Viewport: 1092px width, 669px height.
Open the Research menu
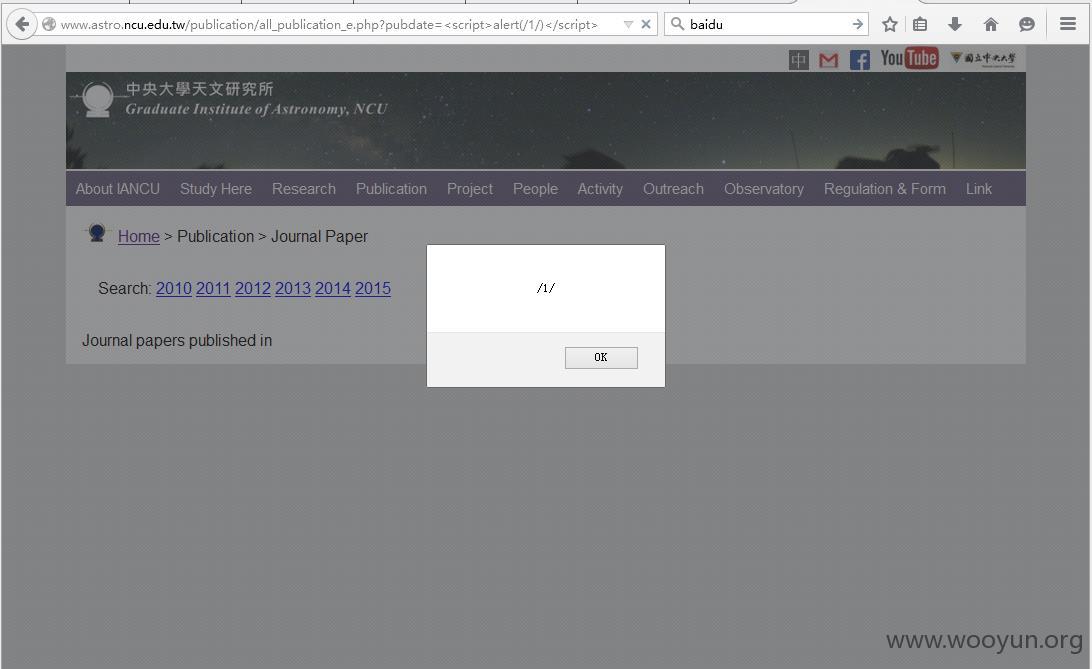click(304, 189)
